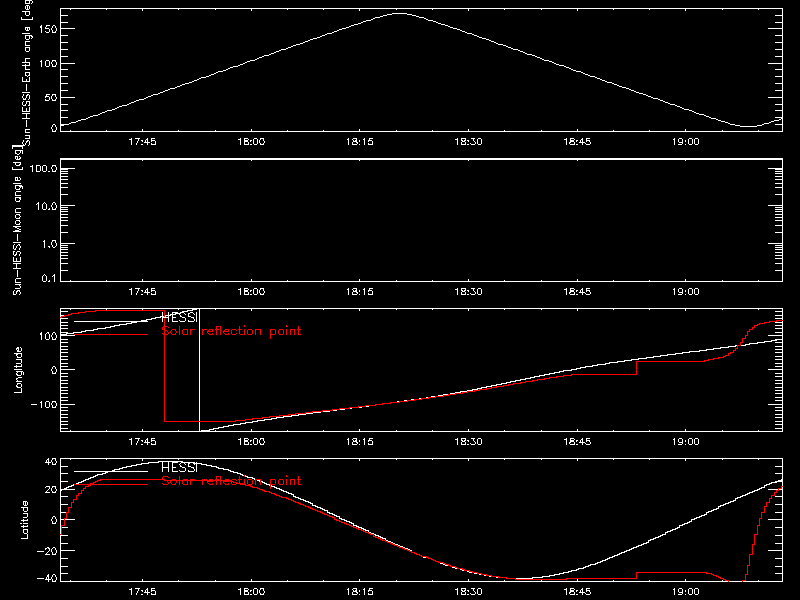Click the '19:00' label under Longitude plot
The height and width of the screenshot is (600, 800).
coord(686,442)
